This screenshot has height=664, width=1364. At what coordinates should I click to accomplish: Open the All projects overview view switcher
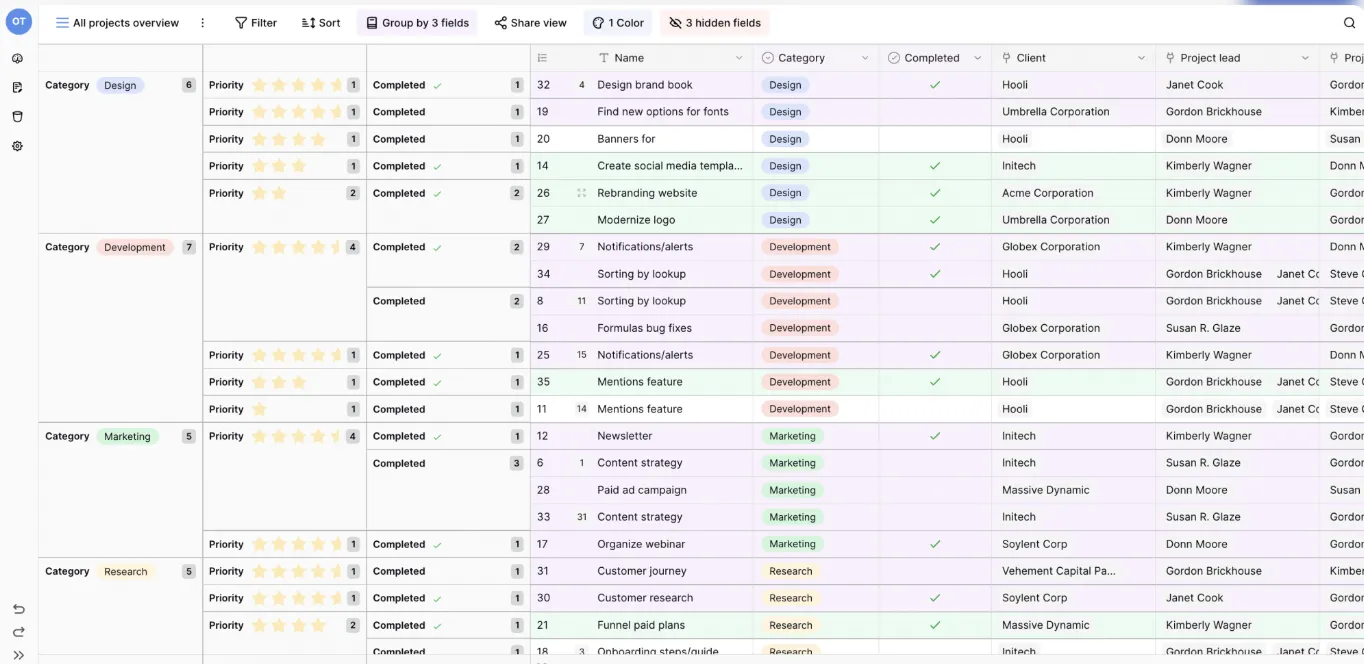(x=117, y=23)
